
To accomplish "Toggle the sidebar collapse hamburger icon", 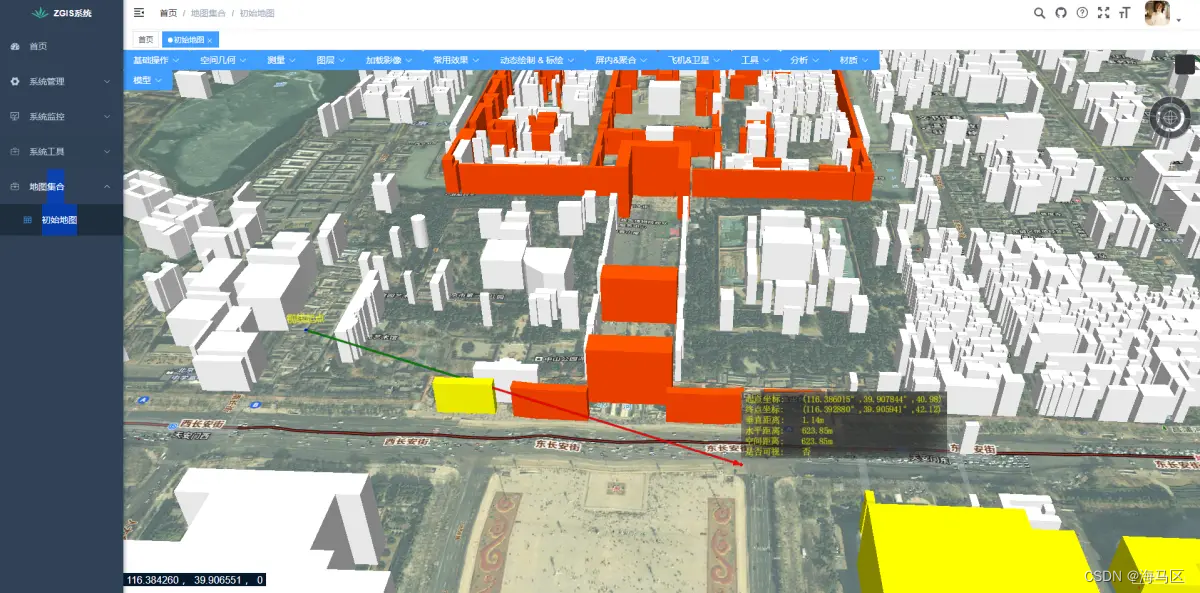I will click(x=139, y=13).
